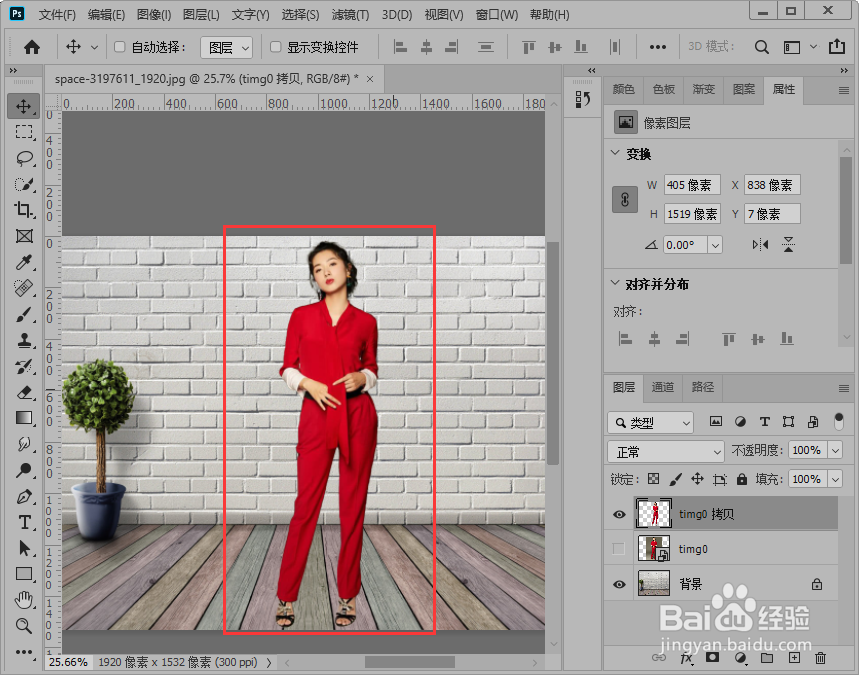Select the History Brush tool
This screenshot has height=675, width=859.
pyautogui.click(x=24, y=367)
